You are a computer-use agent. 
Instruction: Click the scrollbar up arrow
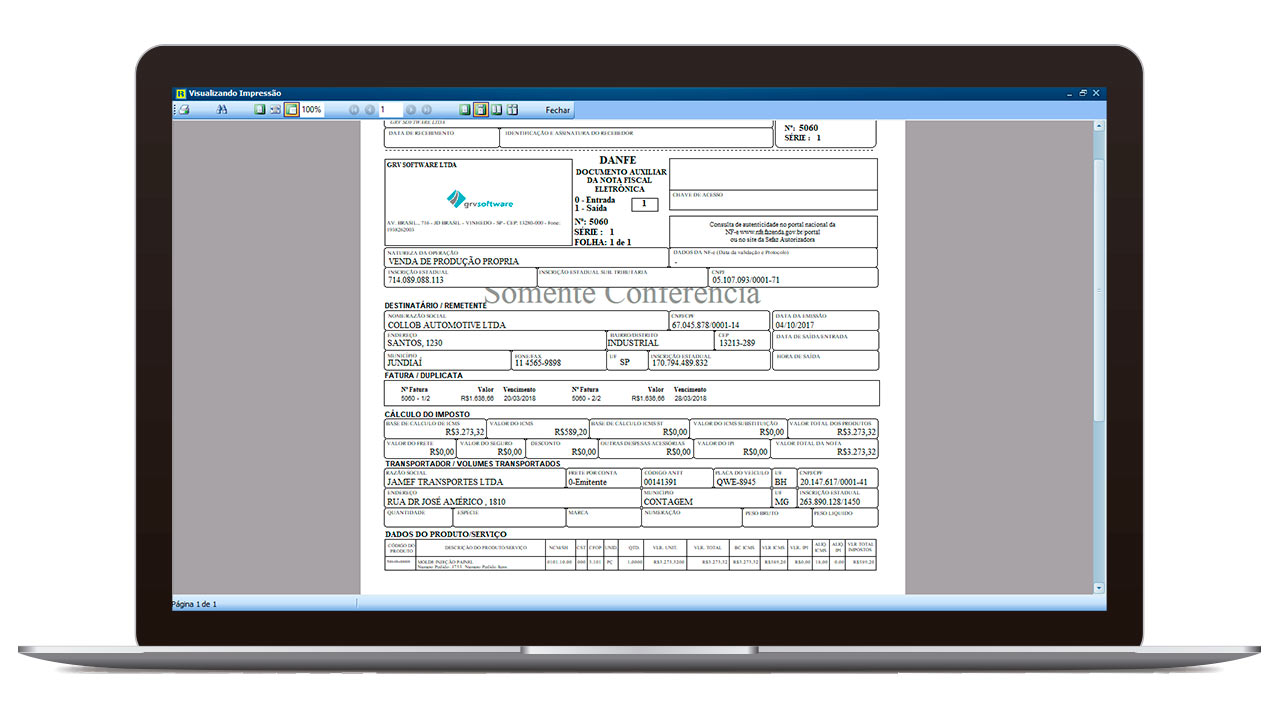click(1099, 127)
